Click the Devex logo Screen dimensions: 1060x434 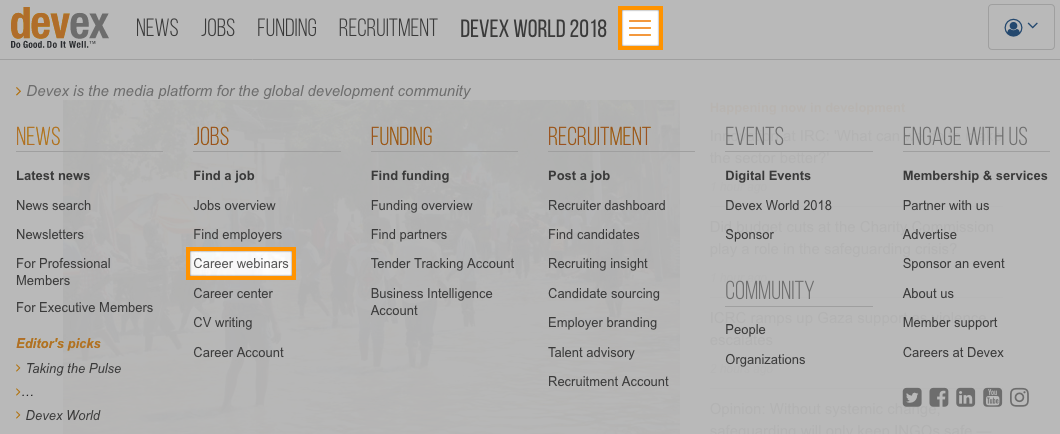click(59, 28)
